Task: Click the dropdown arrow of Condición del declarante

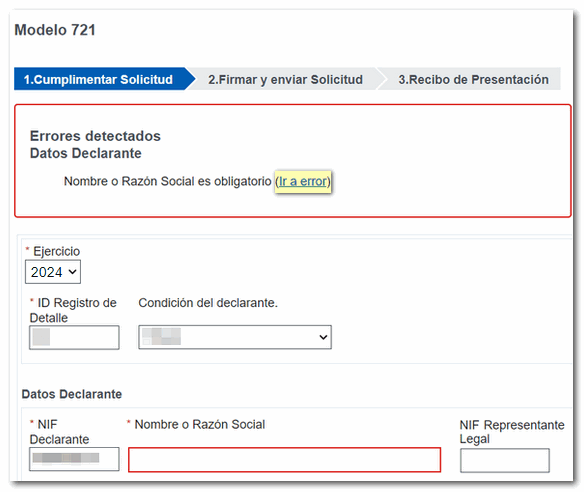Action: tap(323, 337)
